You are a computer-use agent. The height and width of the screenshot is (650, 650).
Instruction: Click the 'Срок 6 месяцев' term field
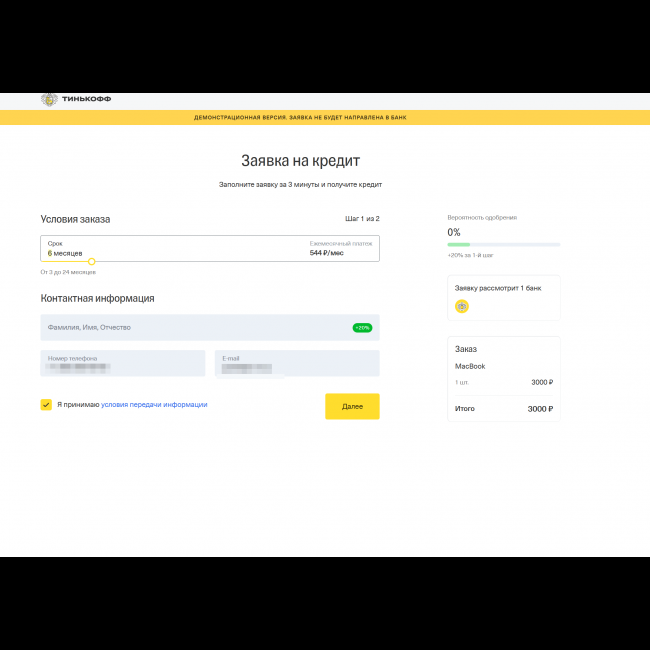click(x=70, y=248)
